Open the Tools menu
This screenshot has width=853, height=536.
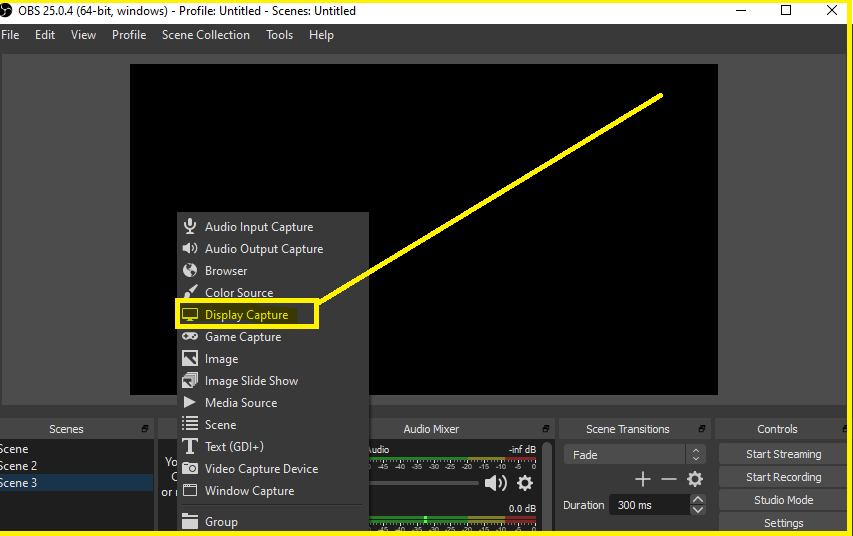(280, 35)
